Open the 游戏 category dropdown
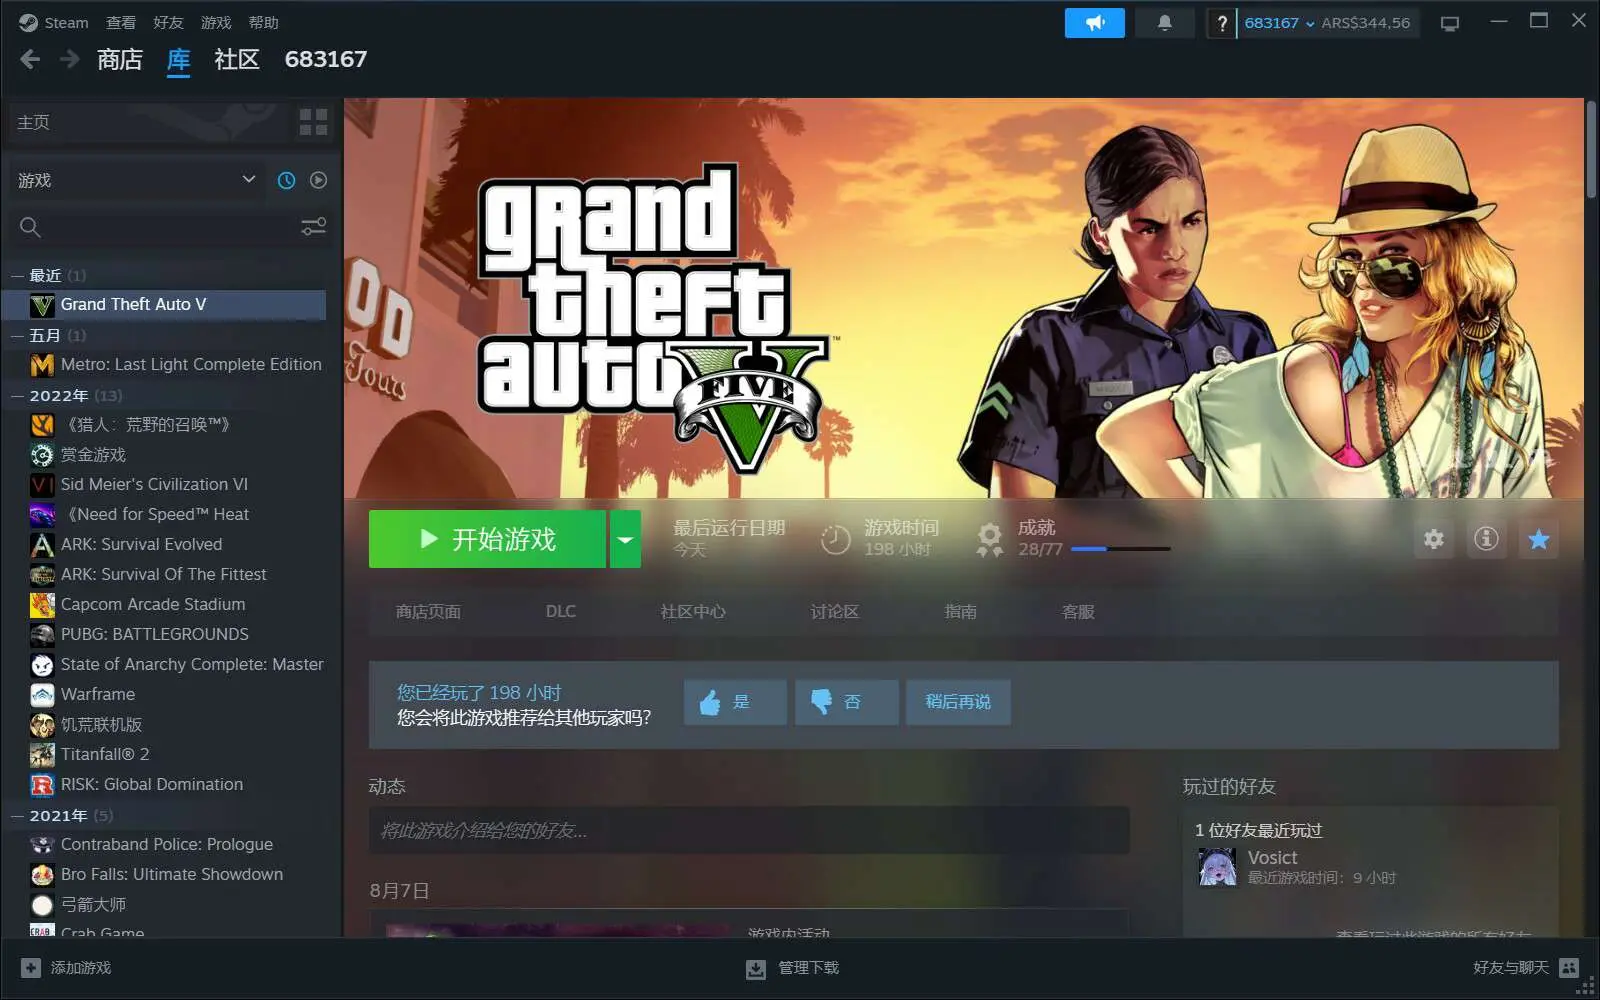Viewport: 1600px width, 1000px height. click(136, 180)
